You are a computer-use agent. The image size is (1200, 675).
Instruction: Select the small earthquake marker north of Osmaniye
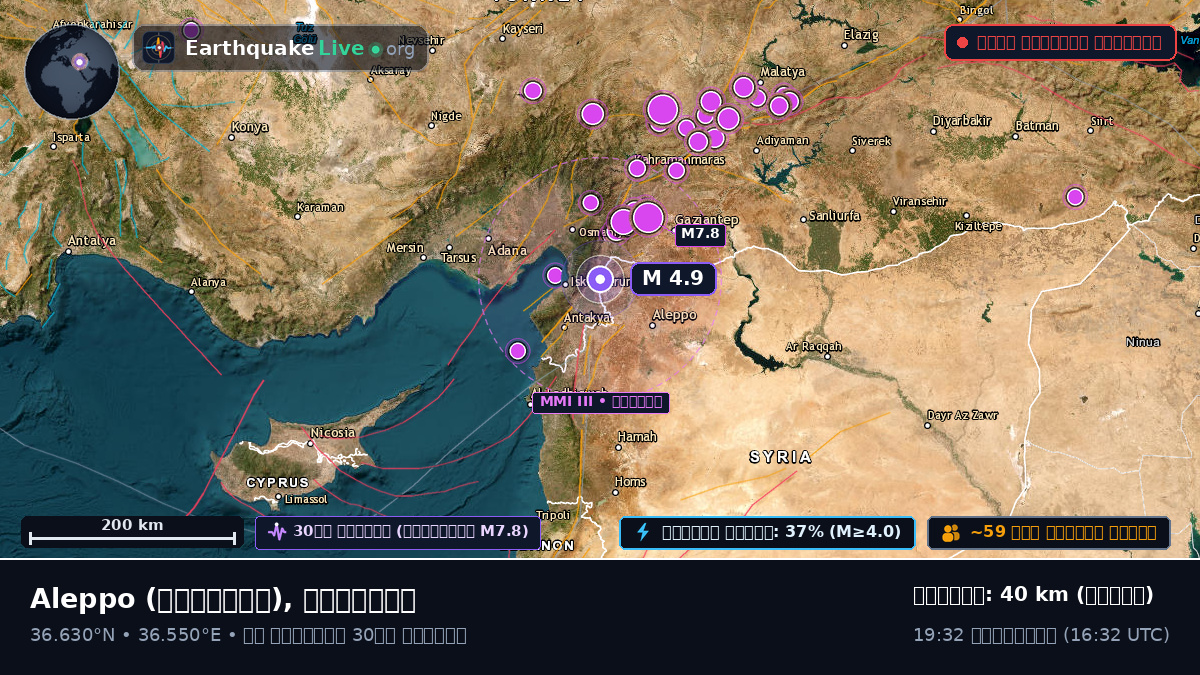click(x=591, y=203)
